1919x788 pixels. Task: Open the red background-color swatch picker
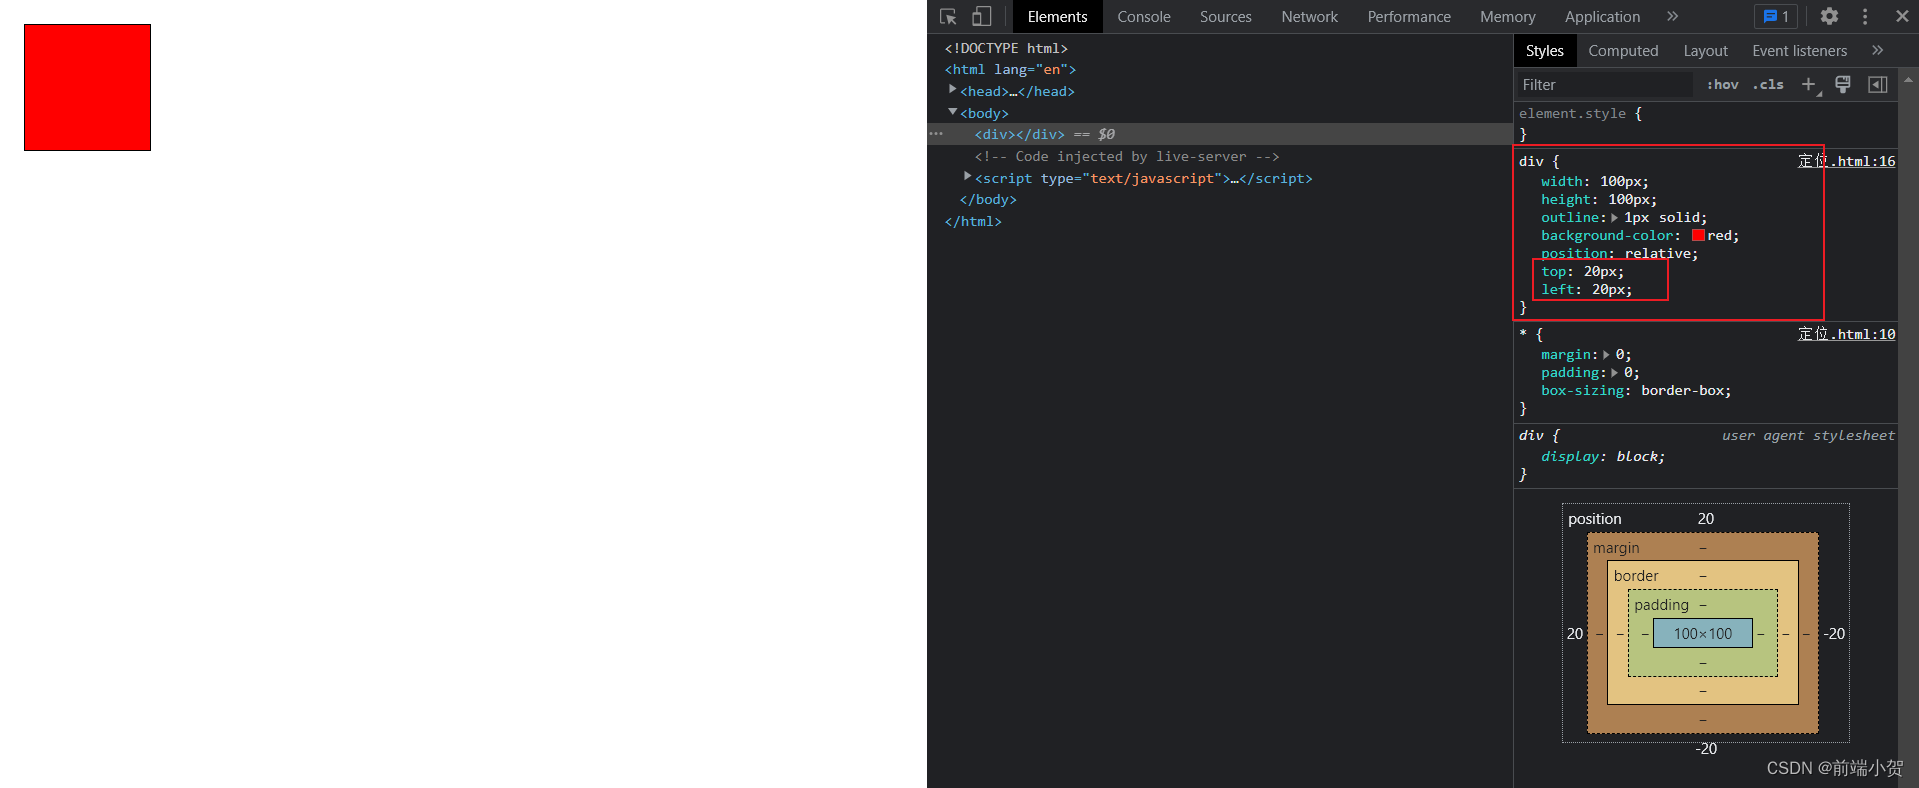click(1698, 236)
